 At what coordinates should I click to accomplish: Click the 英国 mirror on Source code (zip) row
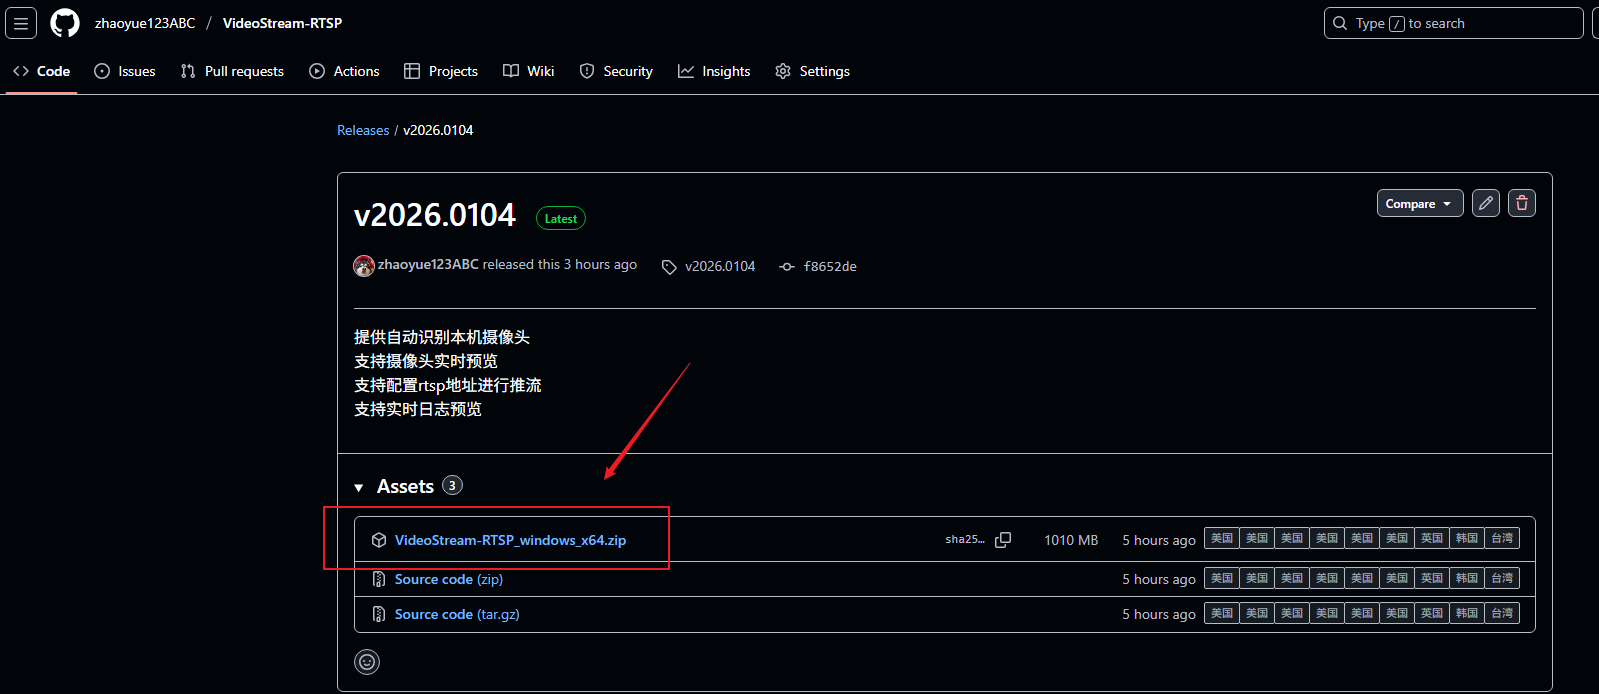[x=1432, y=578]
